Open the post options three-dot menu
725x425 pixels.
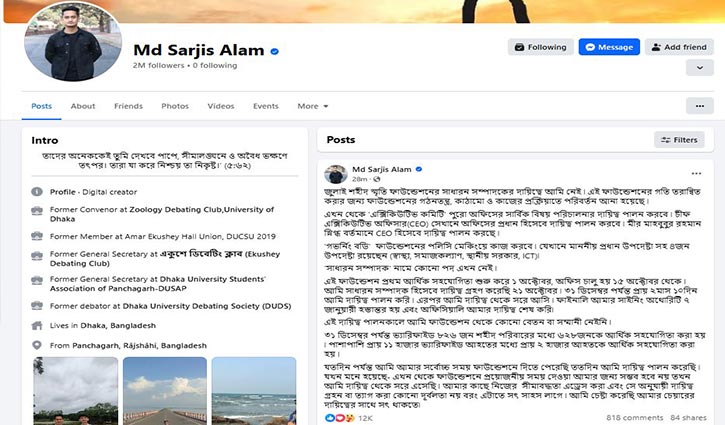point(696,173)
